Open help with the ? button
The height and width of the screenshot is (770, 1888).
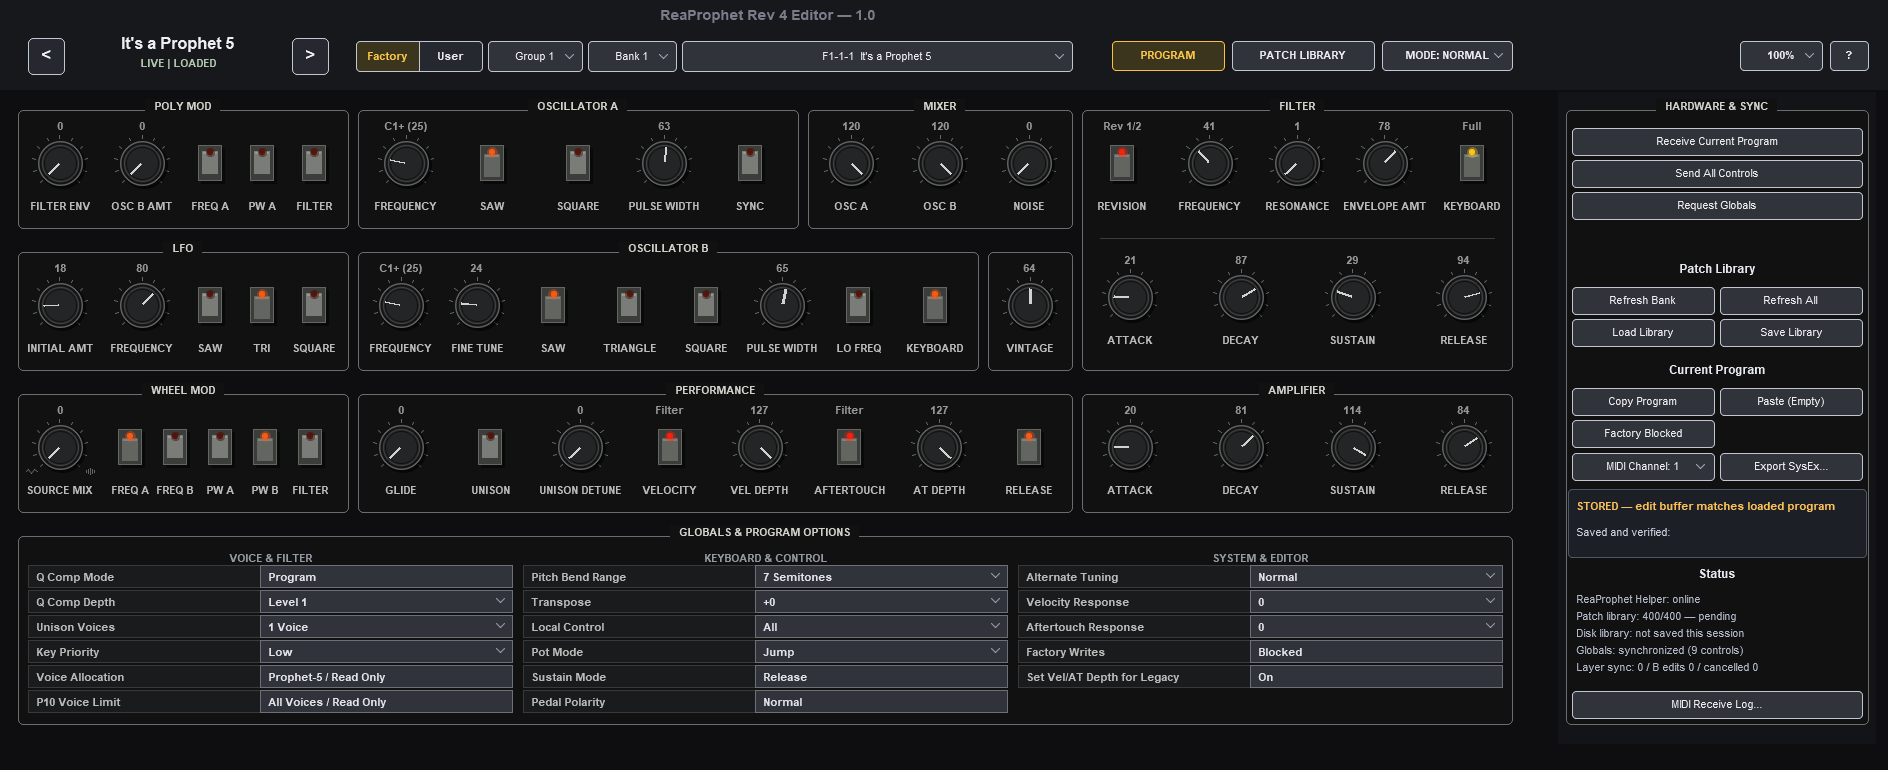1849,56
